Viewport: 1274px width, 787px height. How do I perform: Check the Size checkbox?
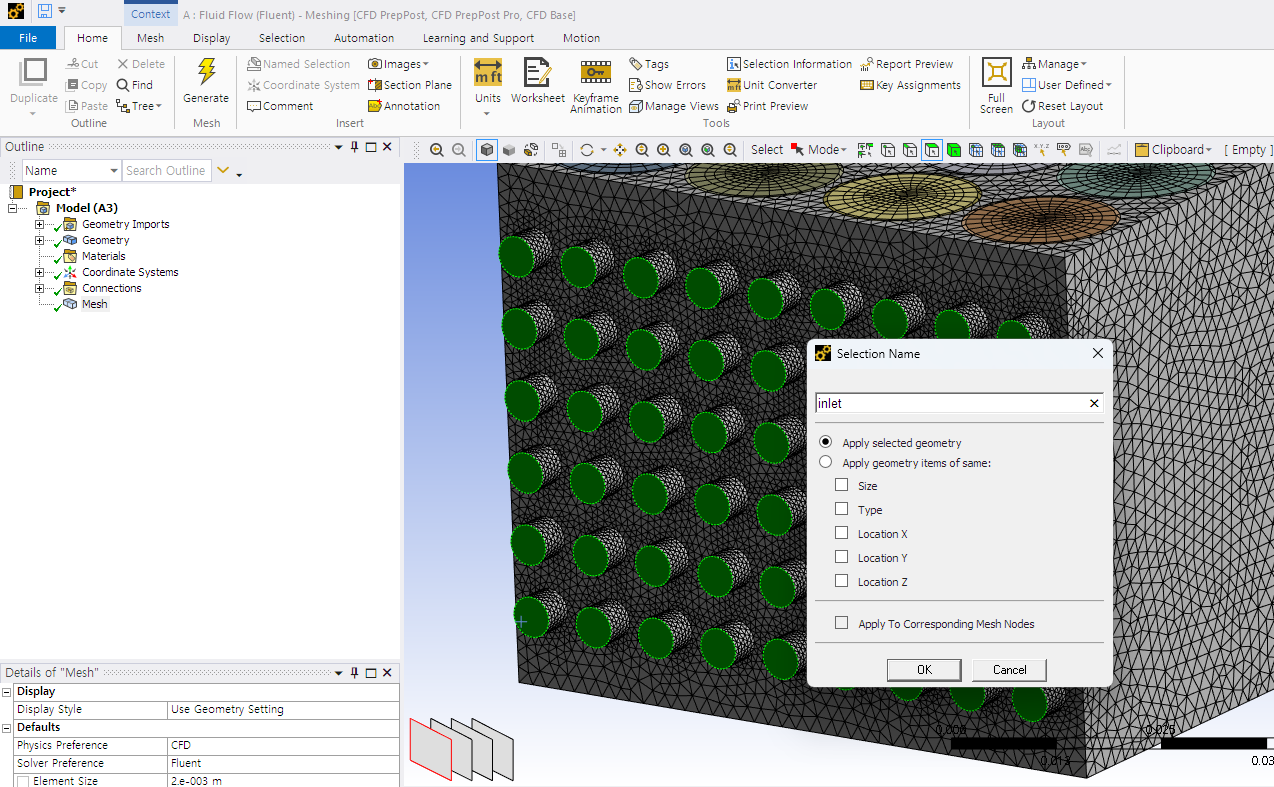click(x=841, y=485)
